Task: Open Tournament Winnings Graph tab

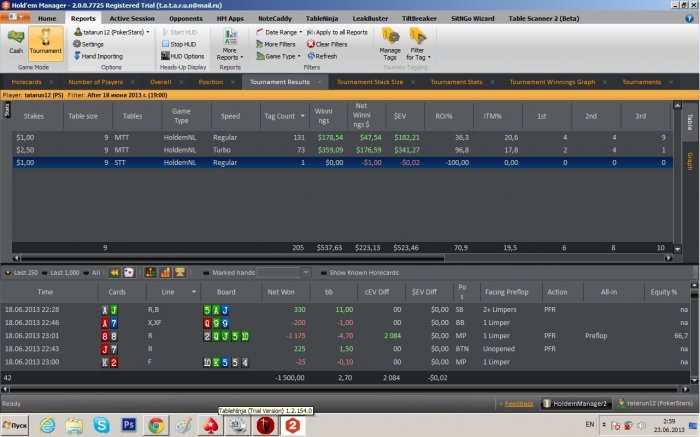Action: pos(552,82)
